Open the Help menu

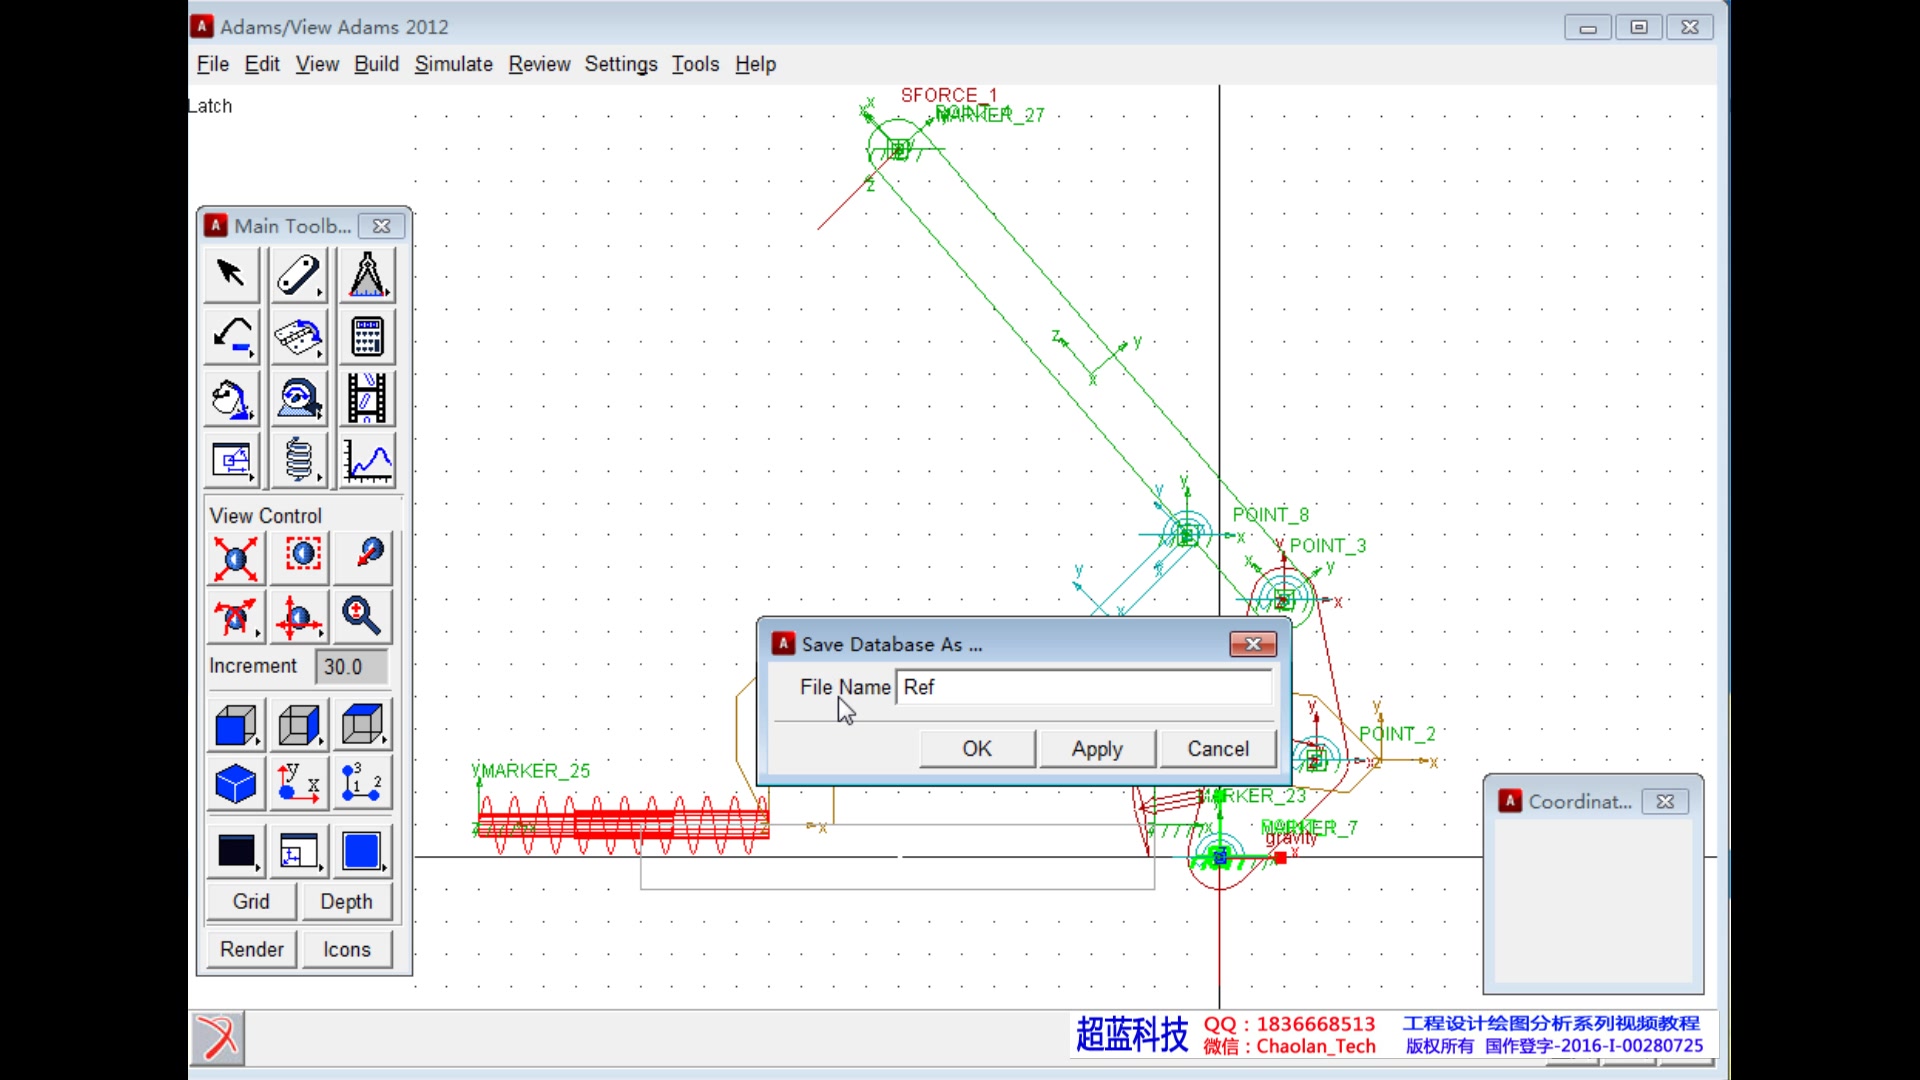755,64
